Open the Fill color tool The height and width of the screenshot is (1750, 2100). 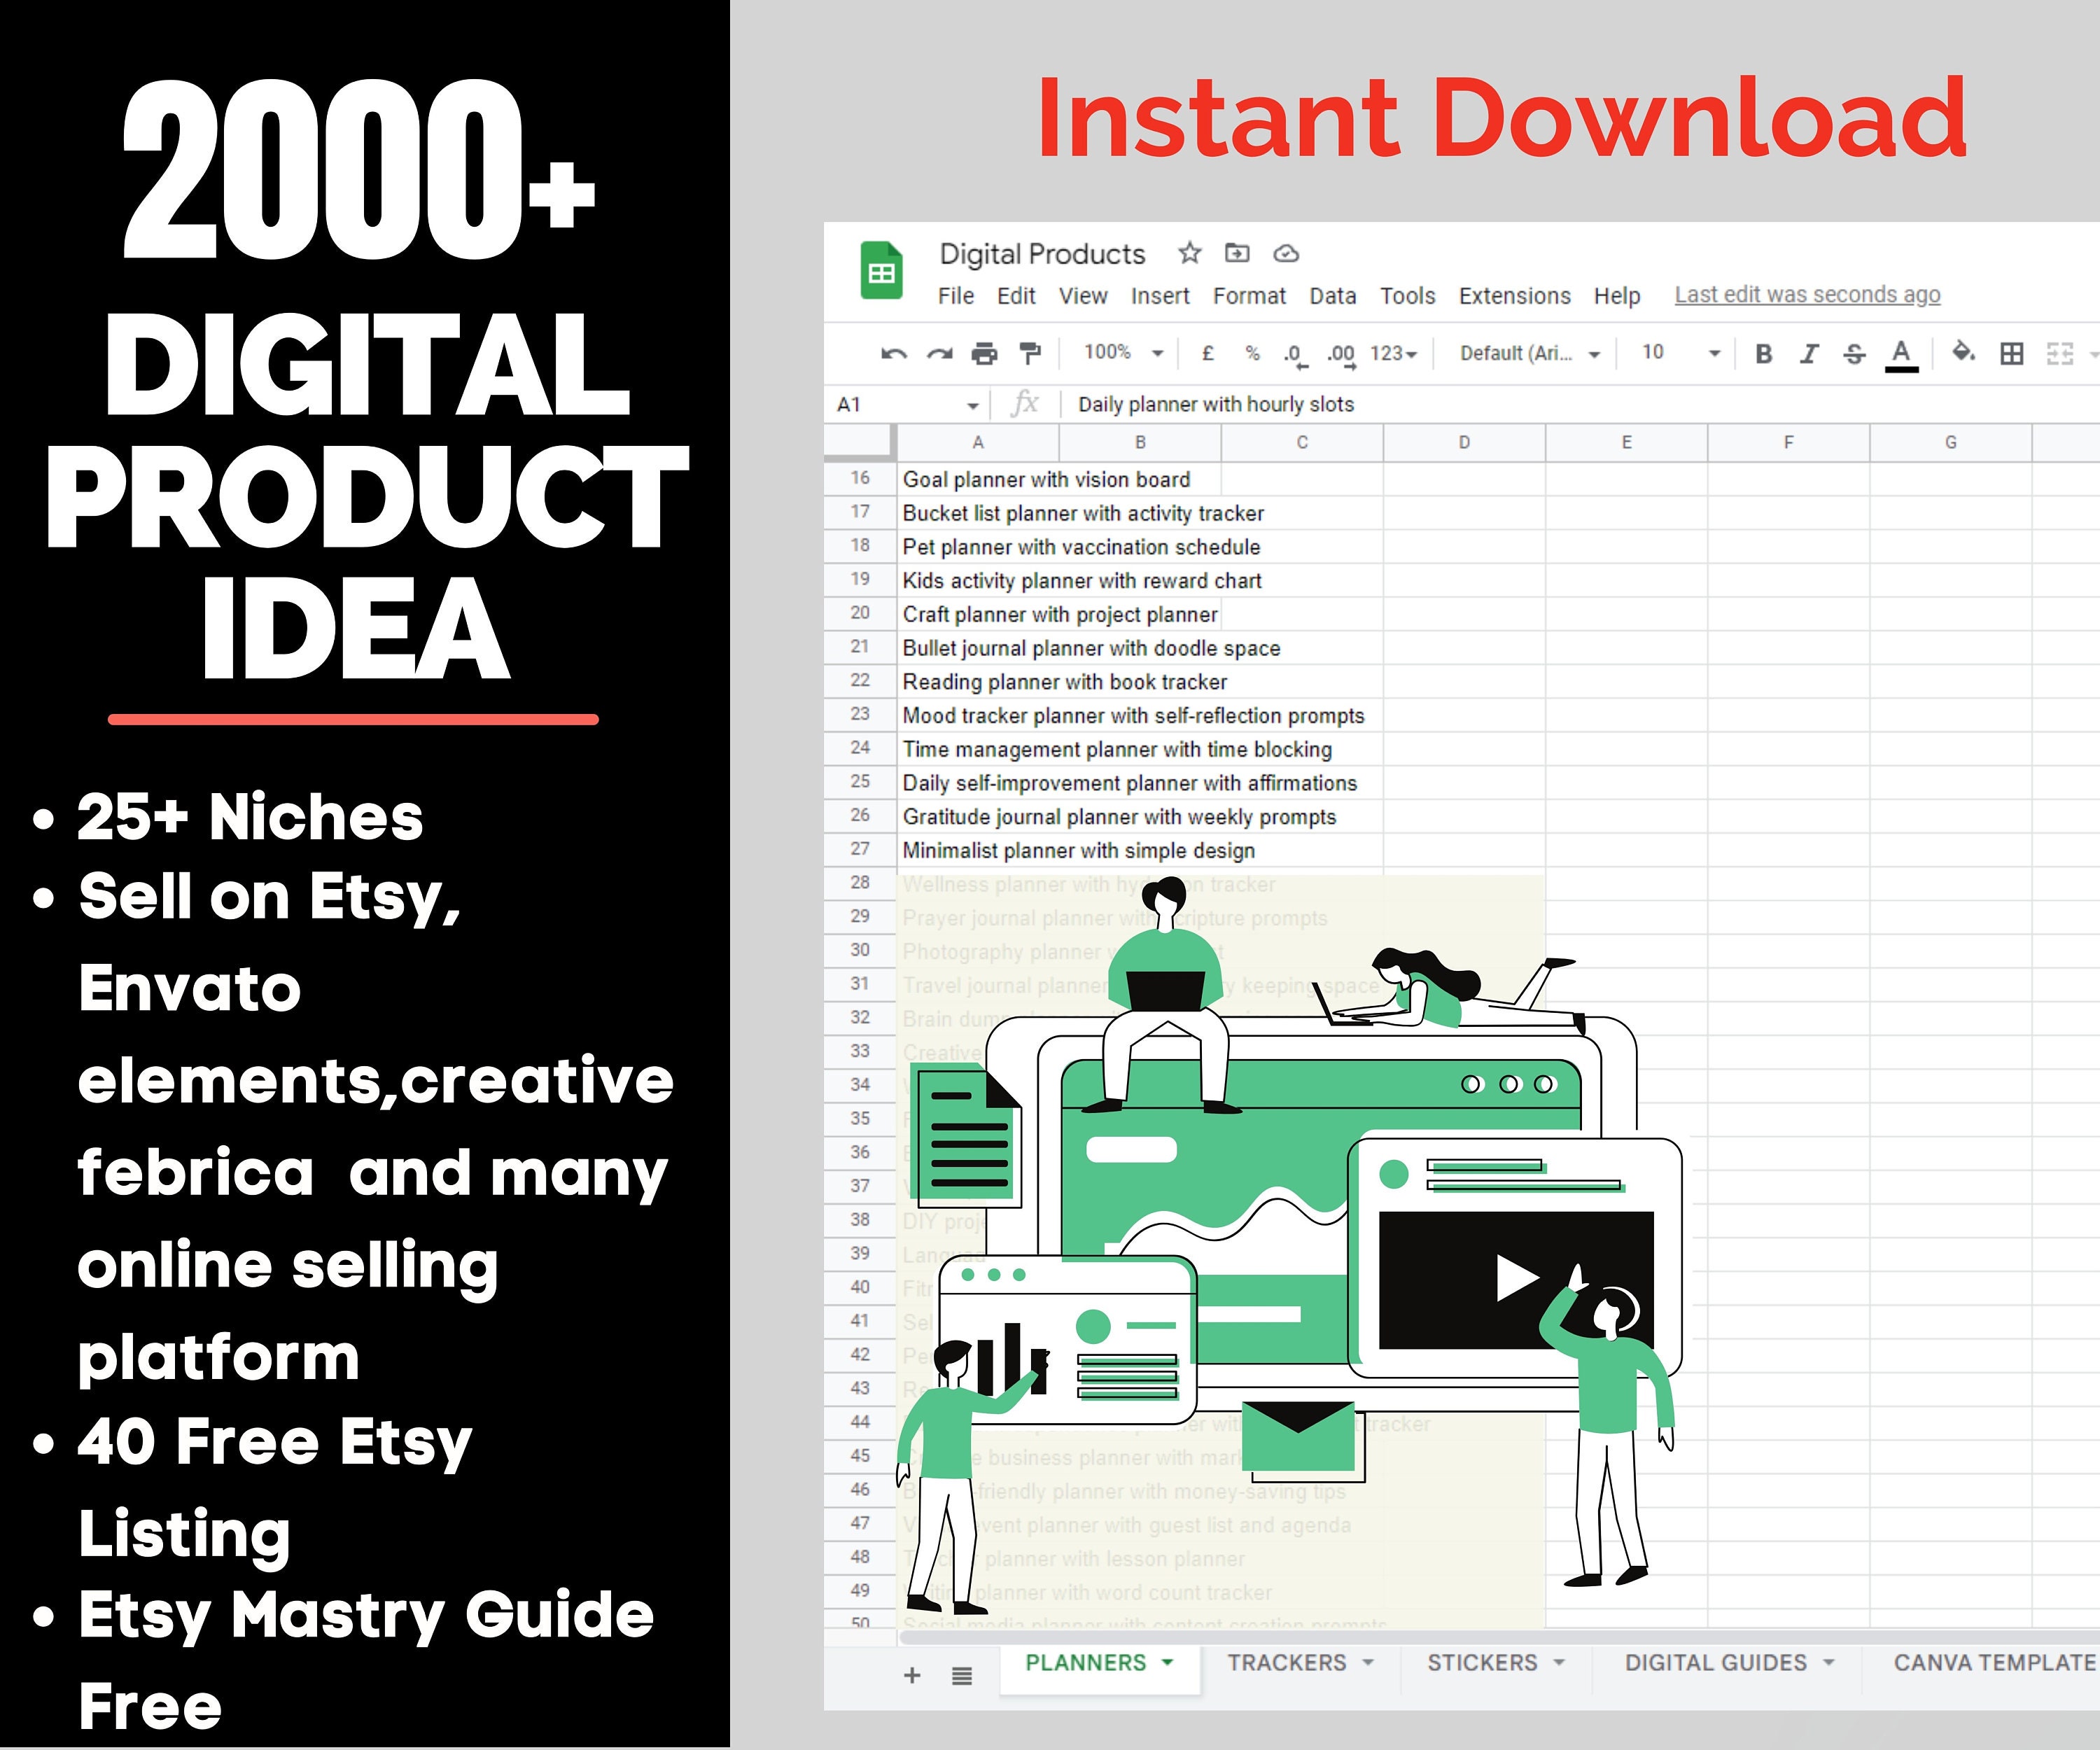(x=1964, y=352)
